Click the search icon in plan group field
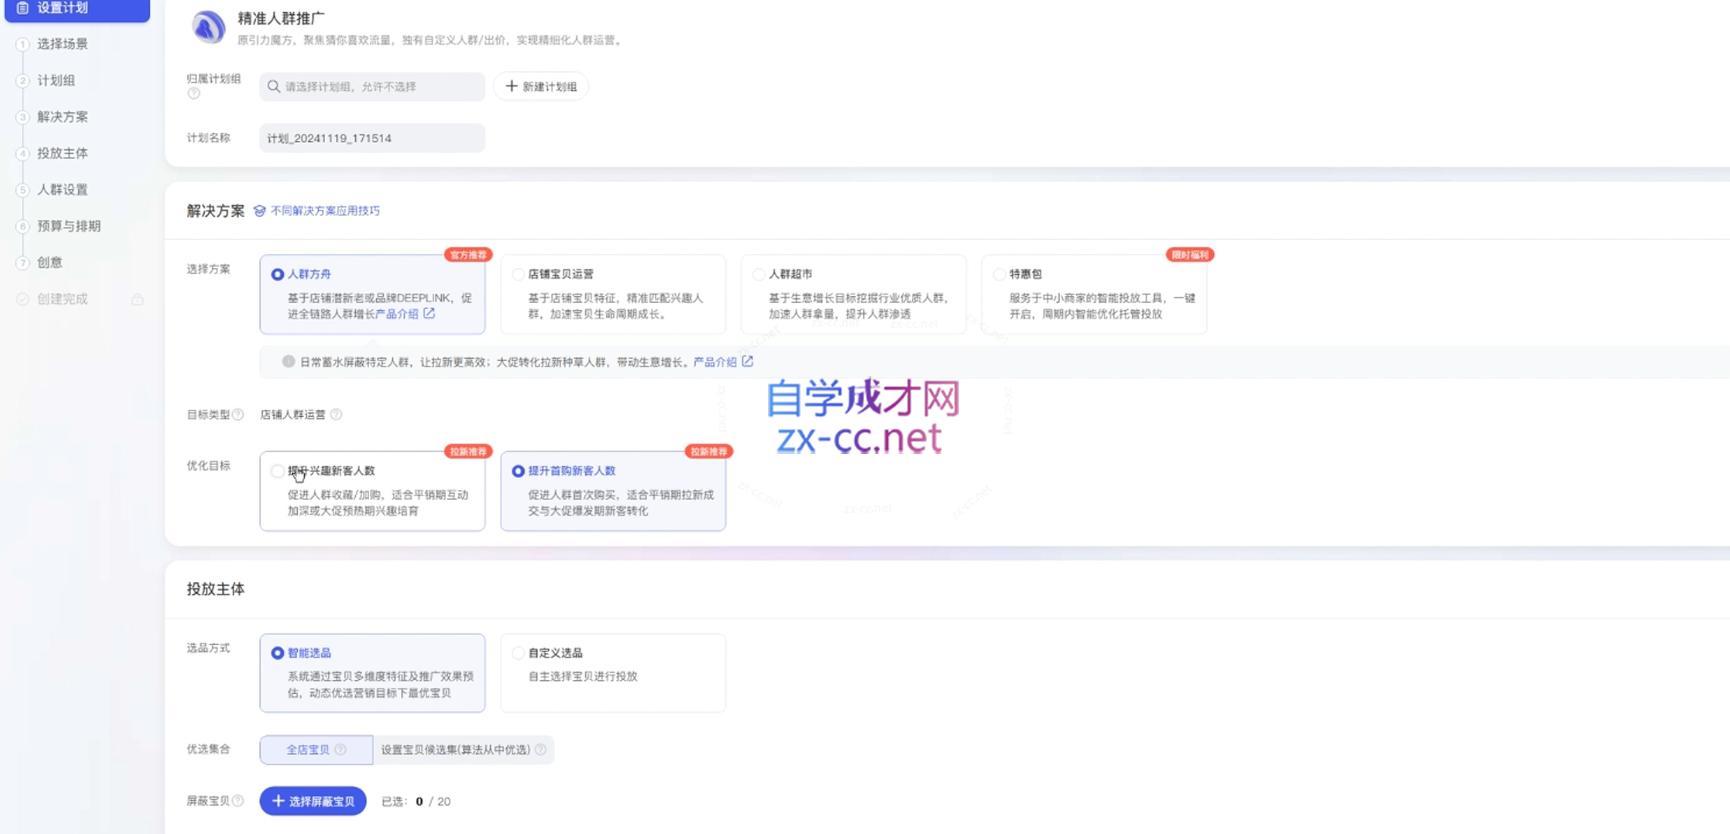Image resolution: width=1730 pixels, height=834 pixels. (x=274, y=87)
